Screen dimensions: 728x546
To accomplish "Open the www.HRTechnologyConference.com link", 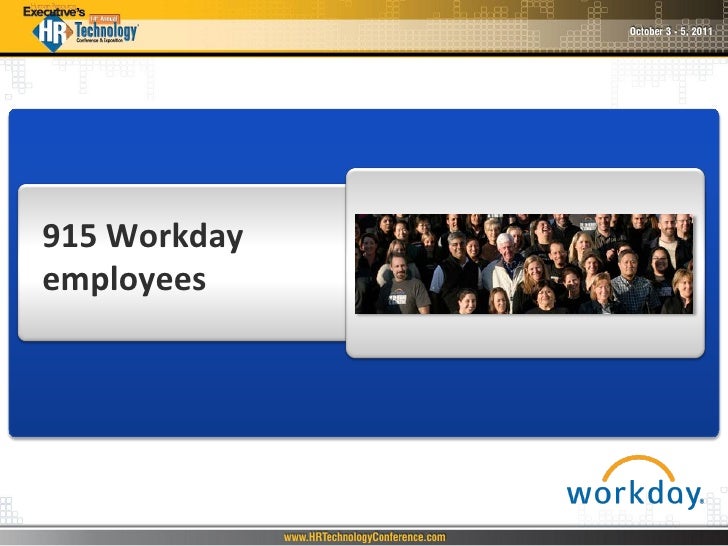I will [x=364, y=537].
